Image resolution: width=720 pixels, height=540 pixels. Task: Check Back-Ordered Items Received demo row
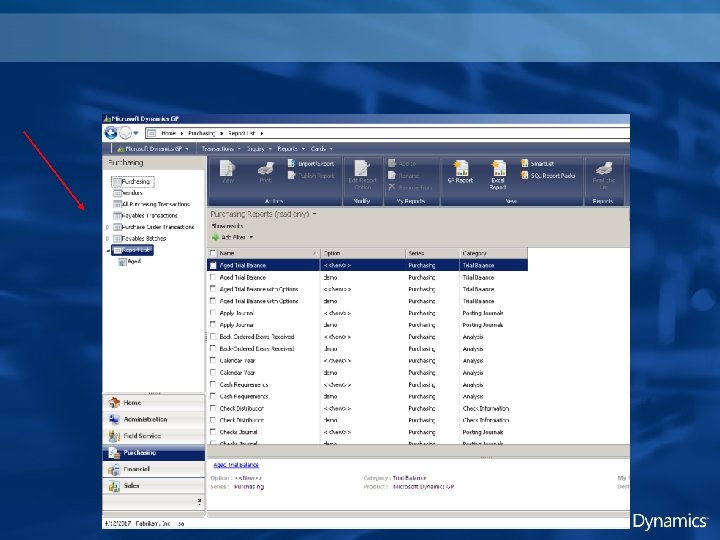(x=213, y=349)
